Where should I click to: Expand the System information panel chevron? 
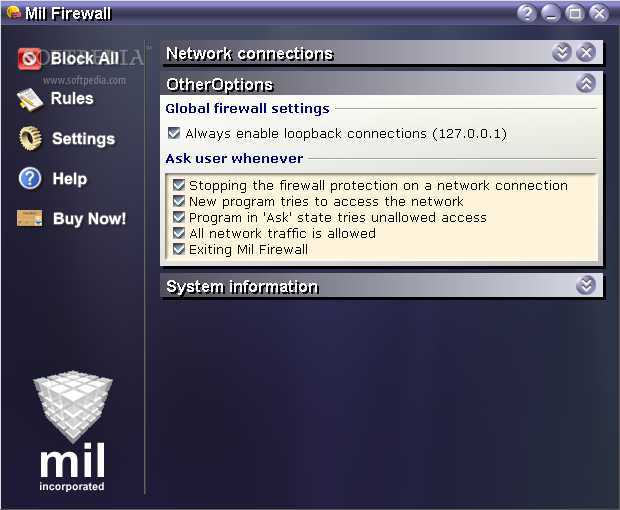586,285
